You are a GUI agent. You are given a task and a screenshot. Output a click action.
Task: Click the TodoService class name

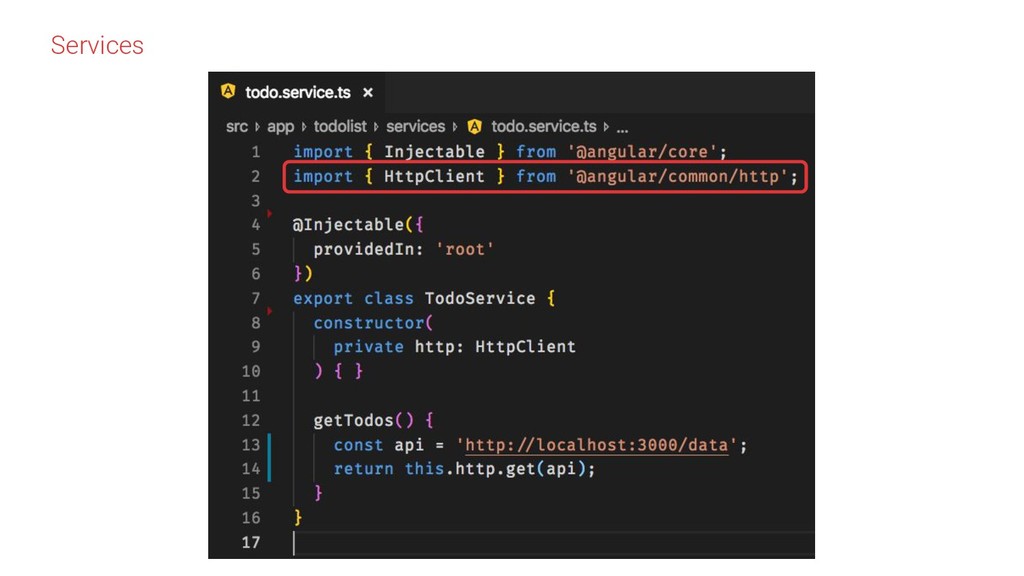480,298
